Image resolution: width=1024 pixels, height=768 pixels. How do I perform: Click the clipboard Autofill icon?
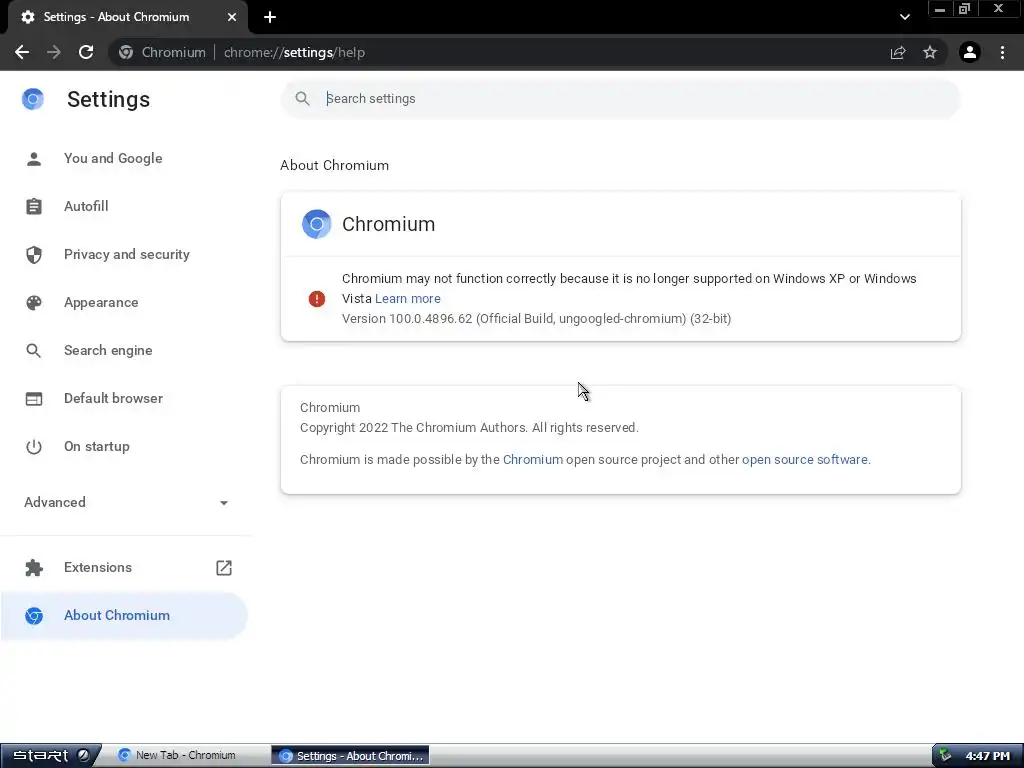[x=34, y=206]
